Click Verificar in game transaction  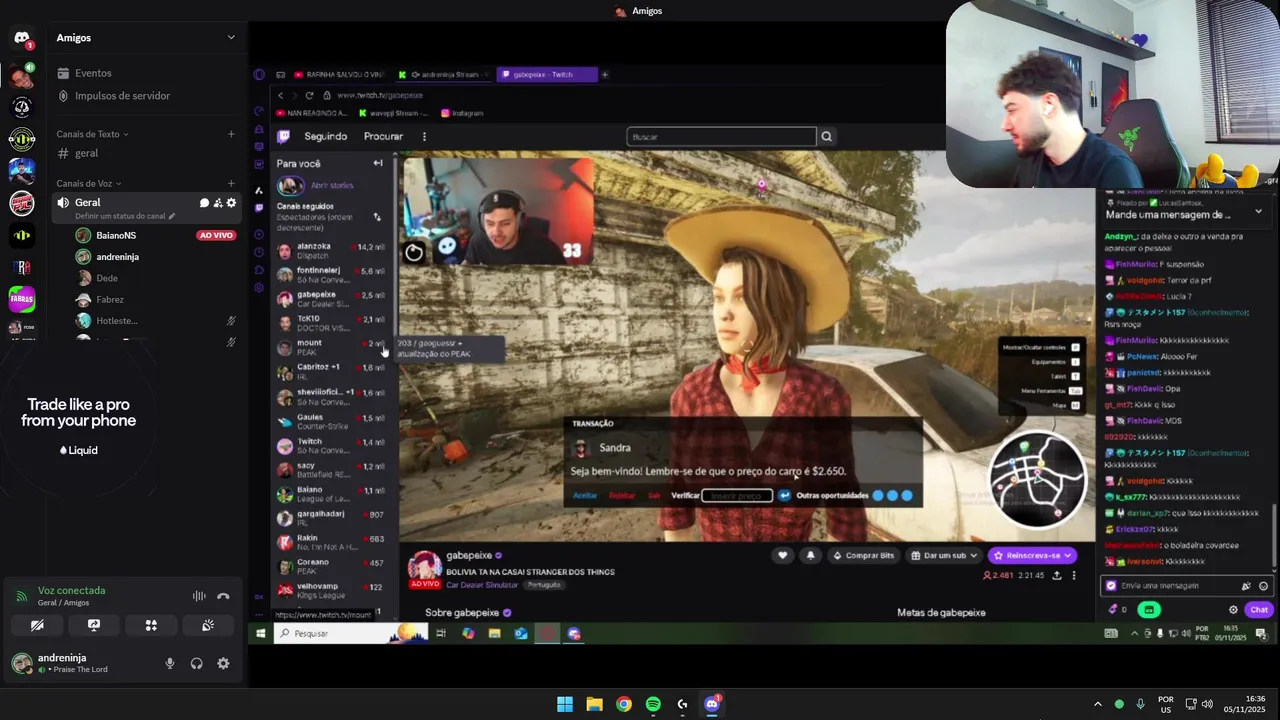[x=685, y=495]
